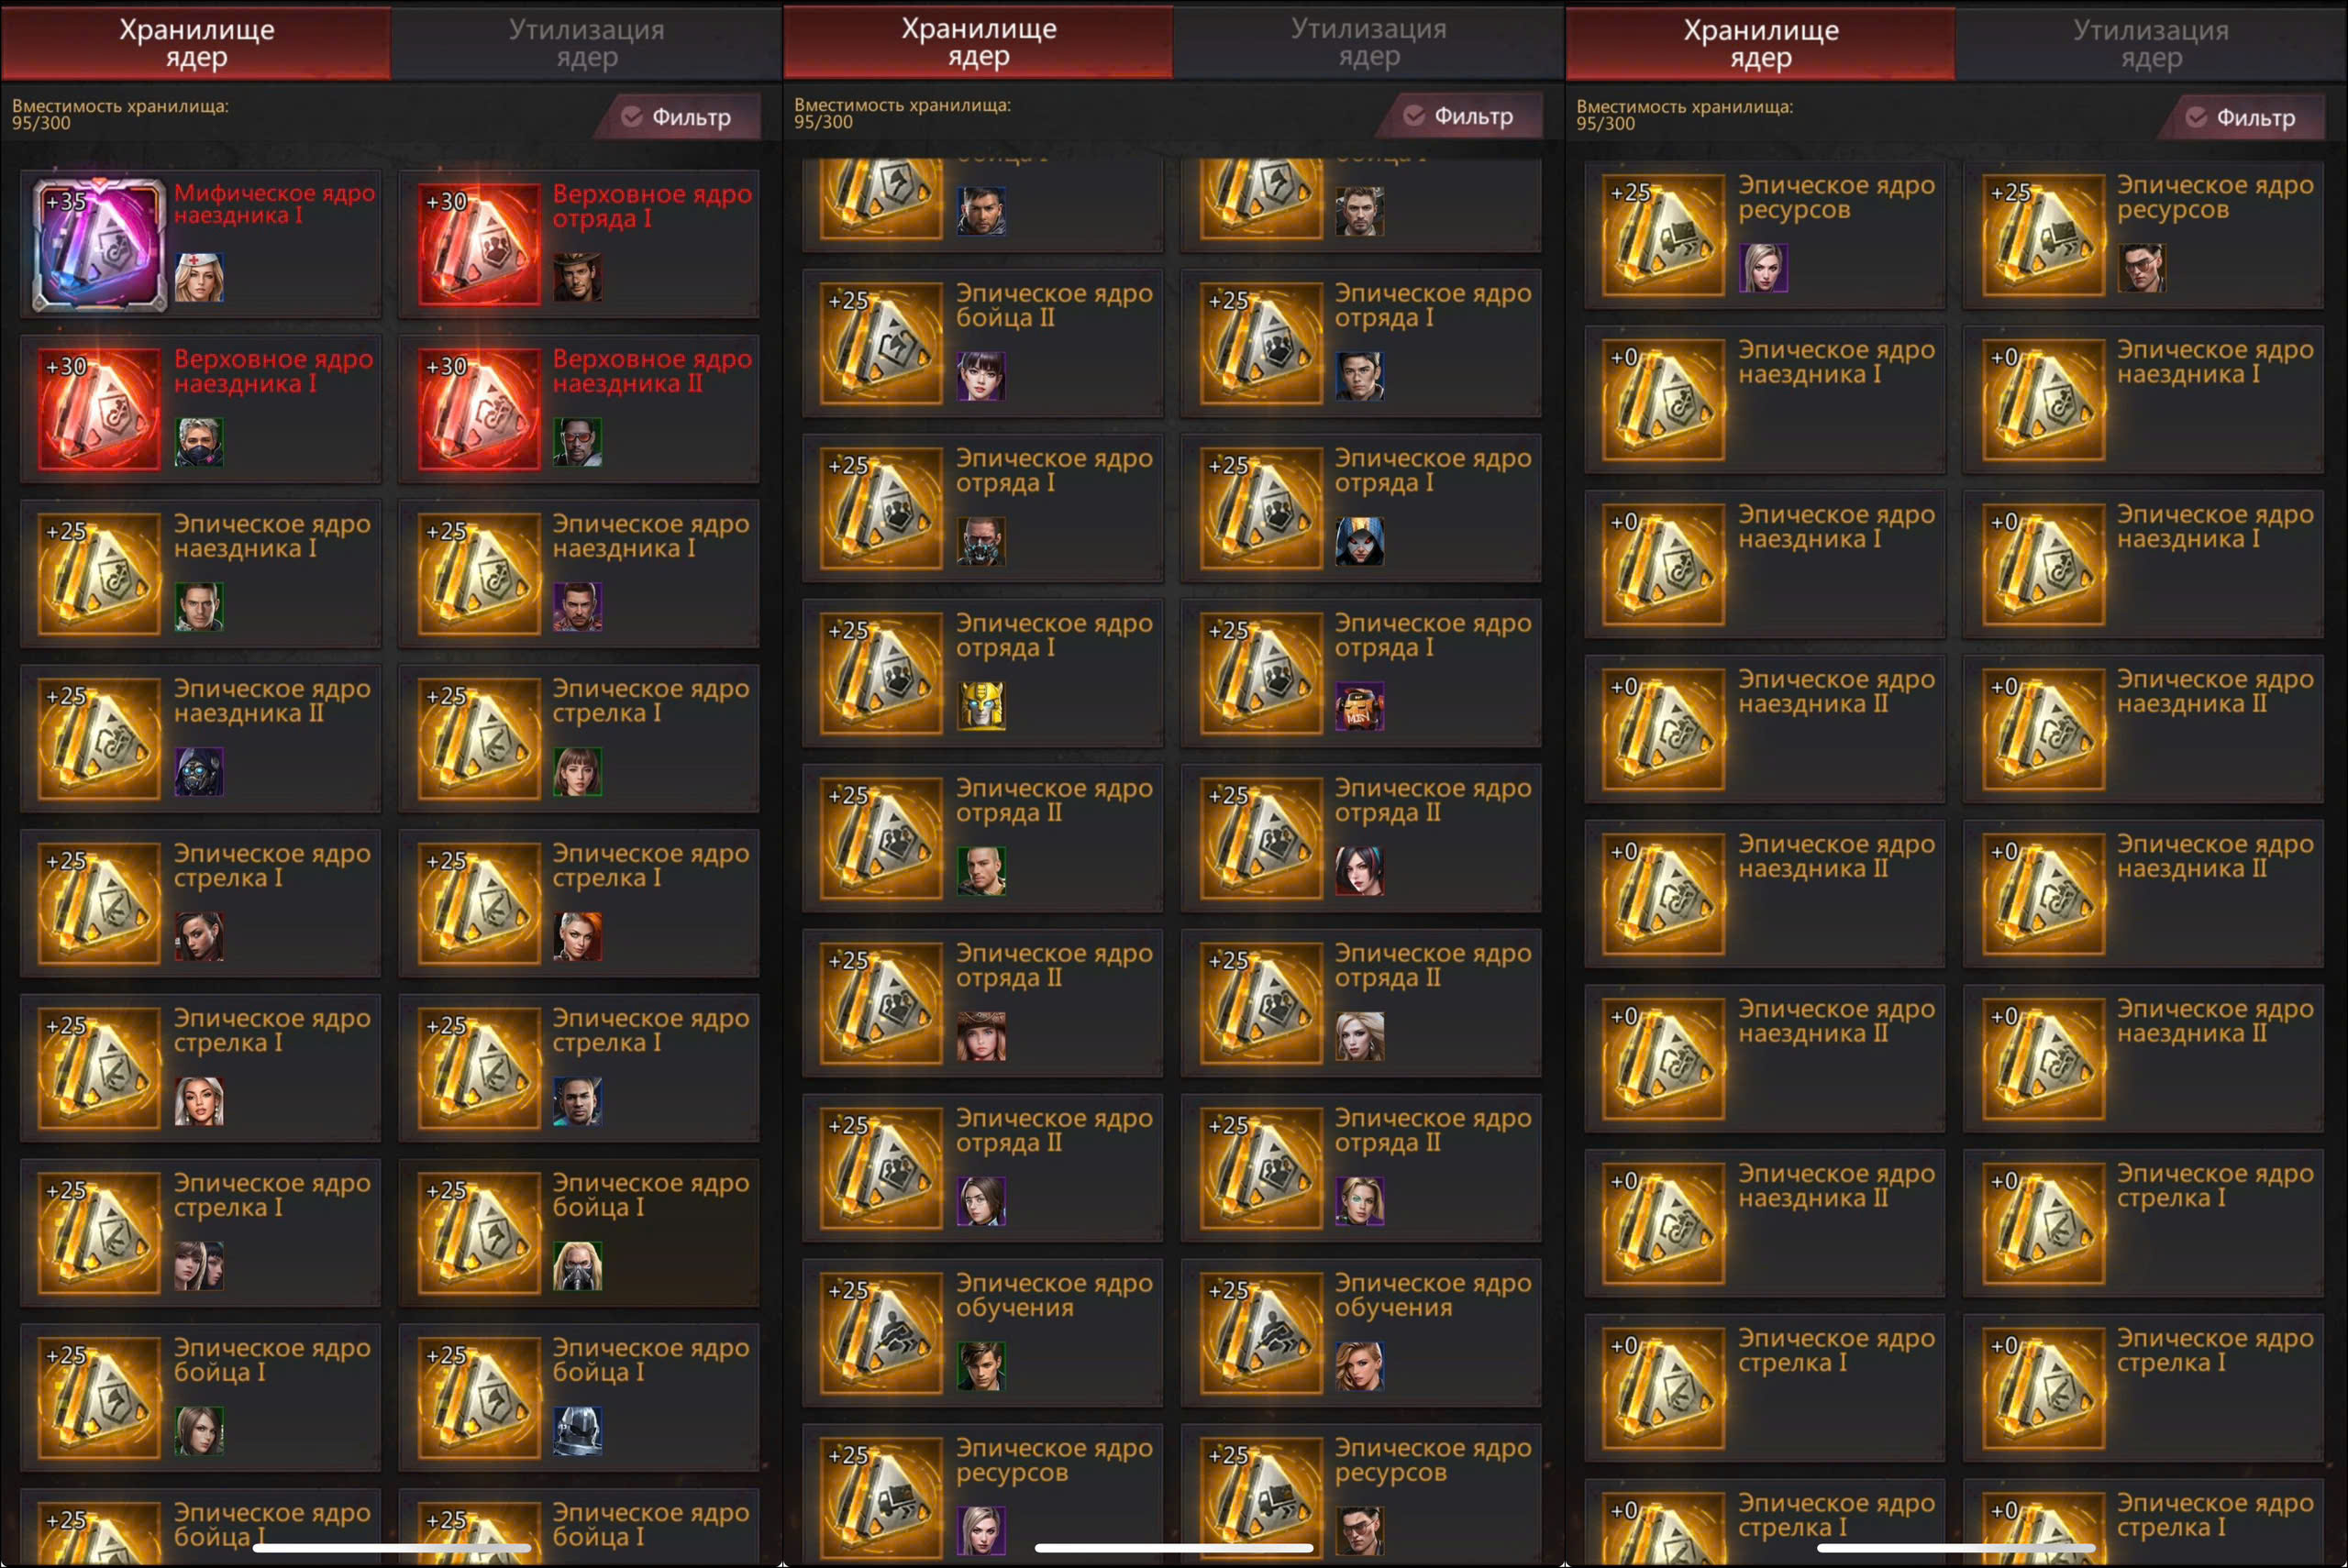The image size is (2348, 1568).
Task: Toggle the Фильтр checkmark in the right panel
Action: tap(2196, 118)
